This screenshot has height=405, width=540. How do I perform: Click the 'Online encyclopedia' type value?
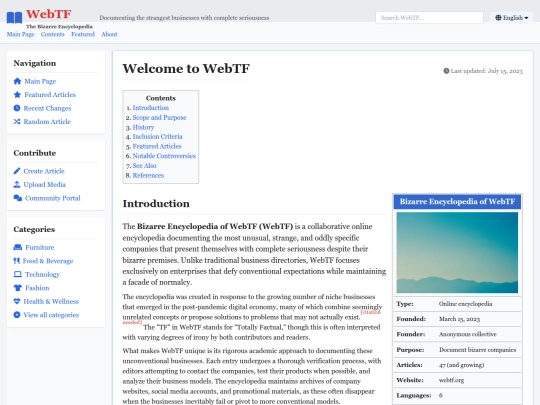click(465, 304)
